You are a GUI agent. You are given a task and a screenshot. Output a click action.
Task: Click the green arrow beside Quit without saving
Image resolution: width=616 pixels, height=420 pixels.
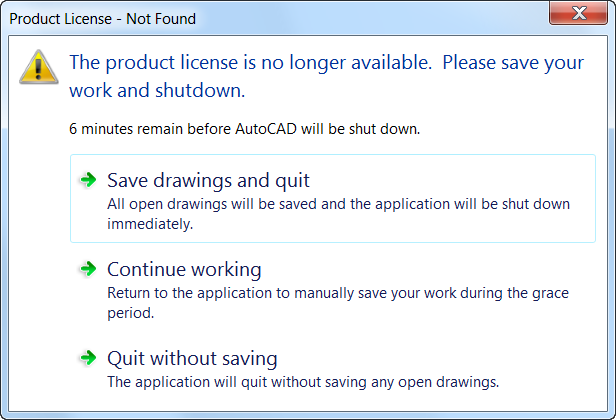[88, 358]
